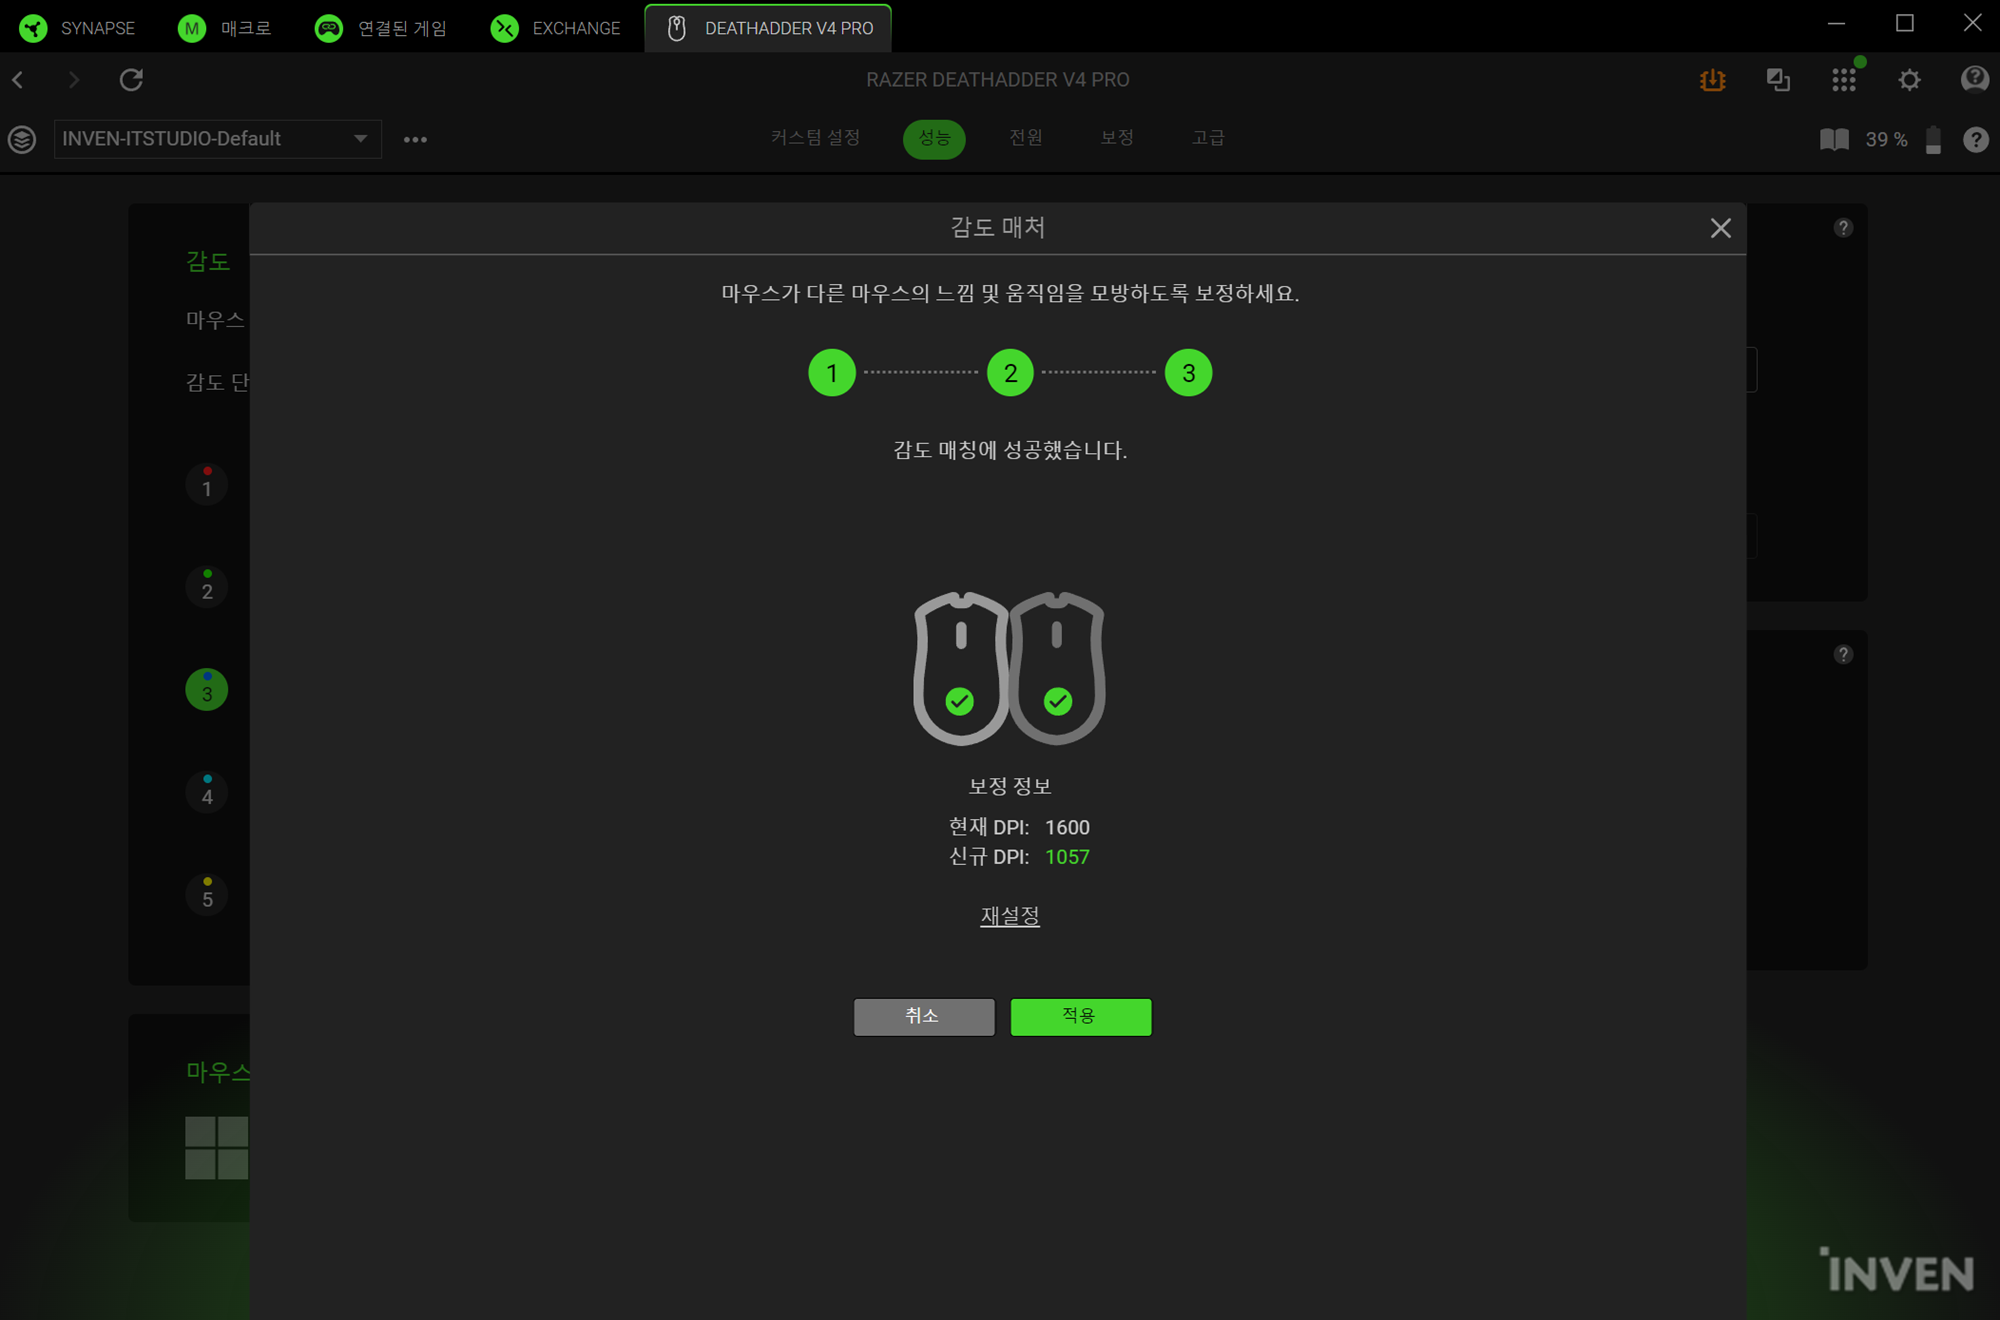2000x1320 pixels.
Task: Click the overlapping windows icon
Action: click(1778, 80)
